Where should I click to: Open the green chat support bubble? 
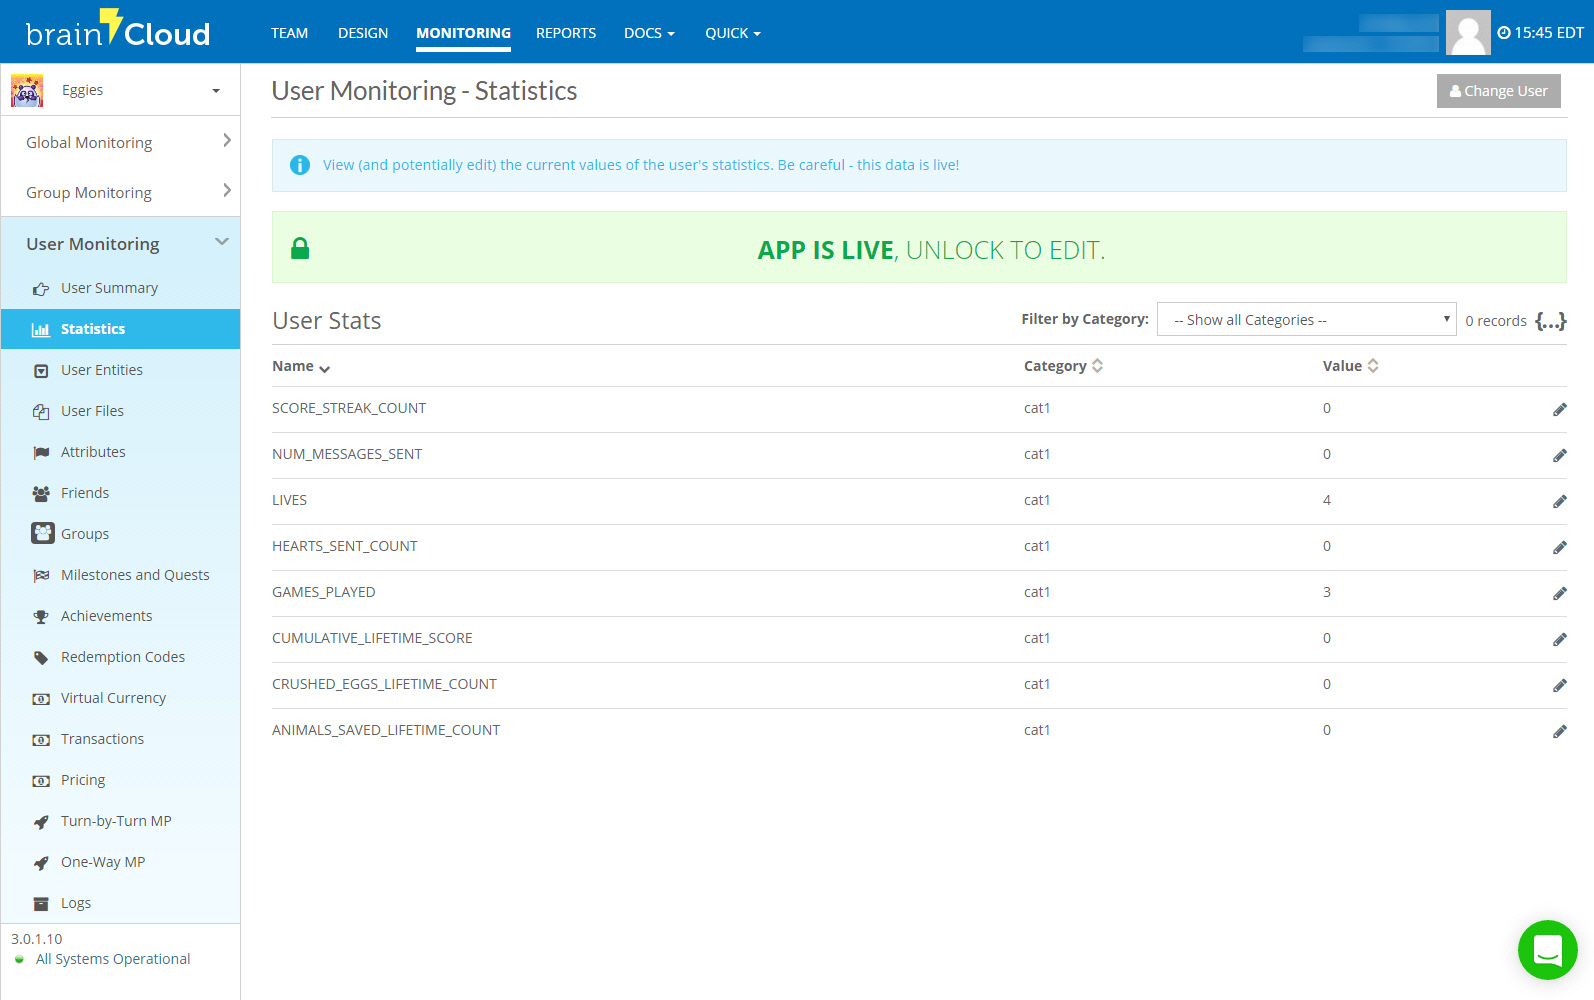coord(1547,950)
